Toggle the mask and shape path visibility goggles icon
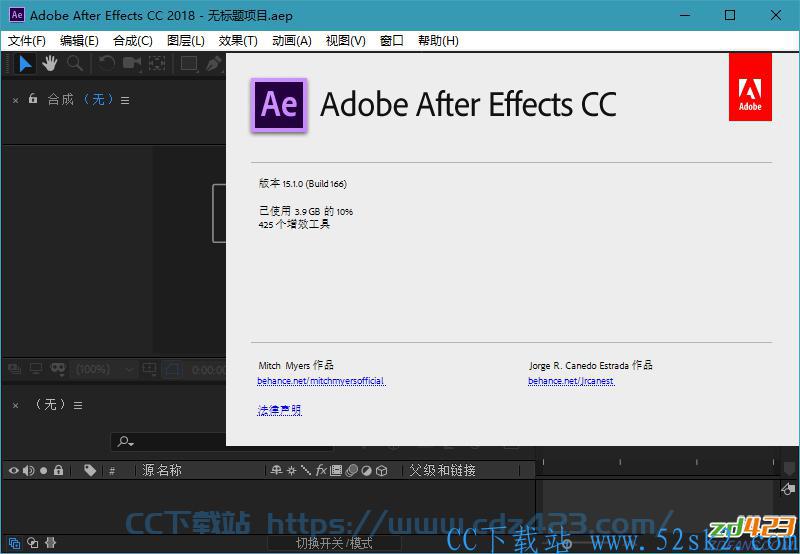Image resolution: width=800 pixels, height=554 pixels. (58, 369)
